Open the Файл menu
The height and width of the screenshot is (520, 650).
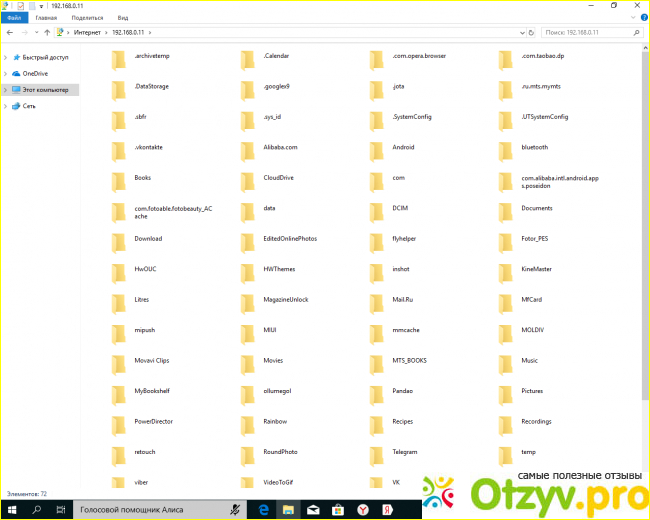point(14,18)
